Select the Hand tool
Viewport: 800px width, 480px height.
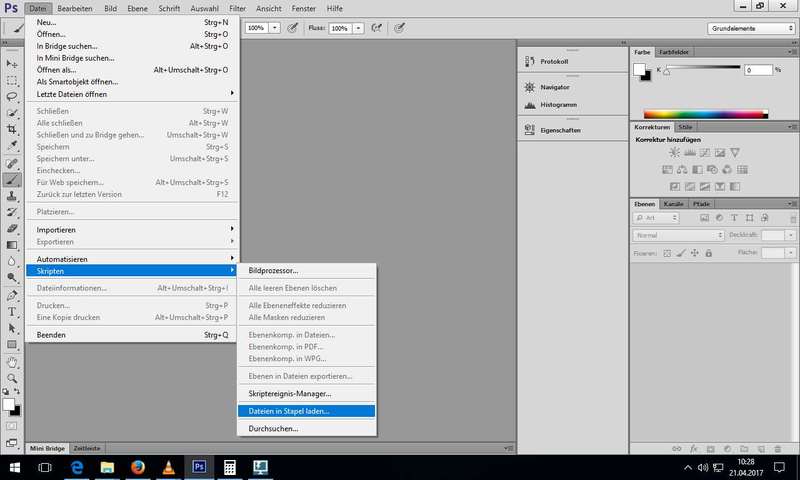[12, 362]
